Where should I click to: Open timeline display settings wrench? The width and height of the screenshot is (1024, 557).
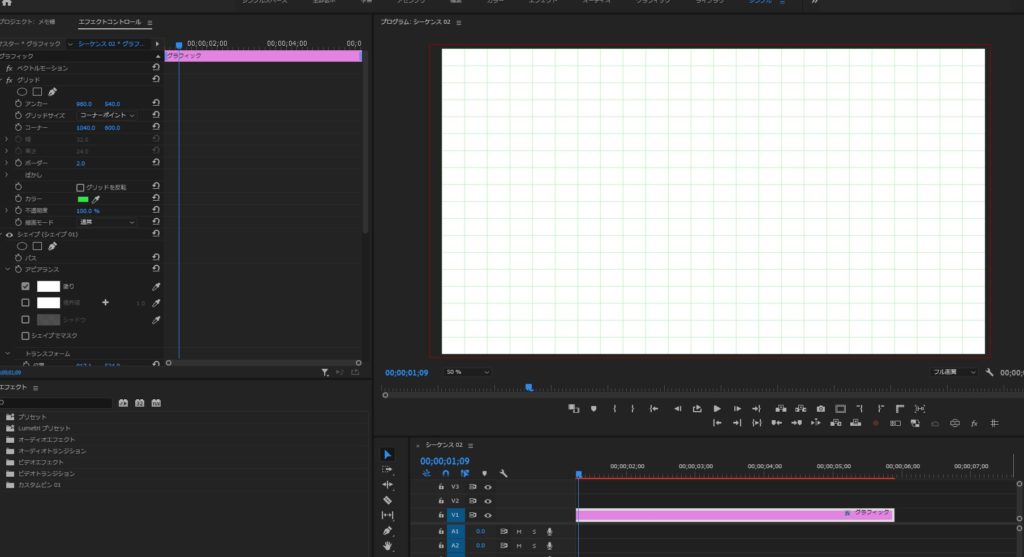click(504, 473)
